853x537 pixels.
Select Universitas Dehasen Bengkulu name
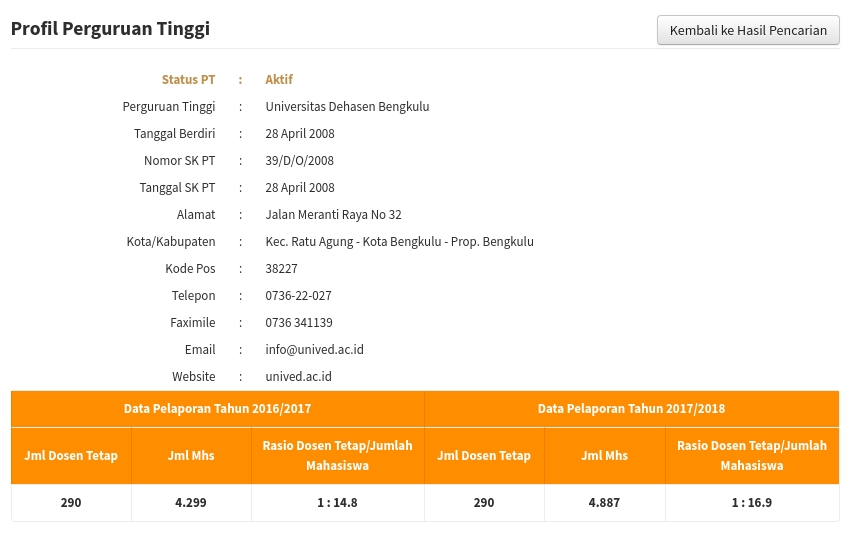347,107
